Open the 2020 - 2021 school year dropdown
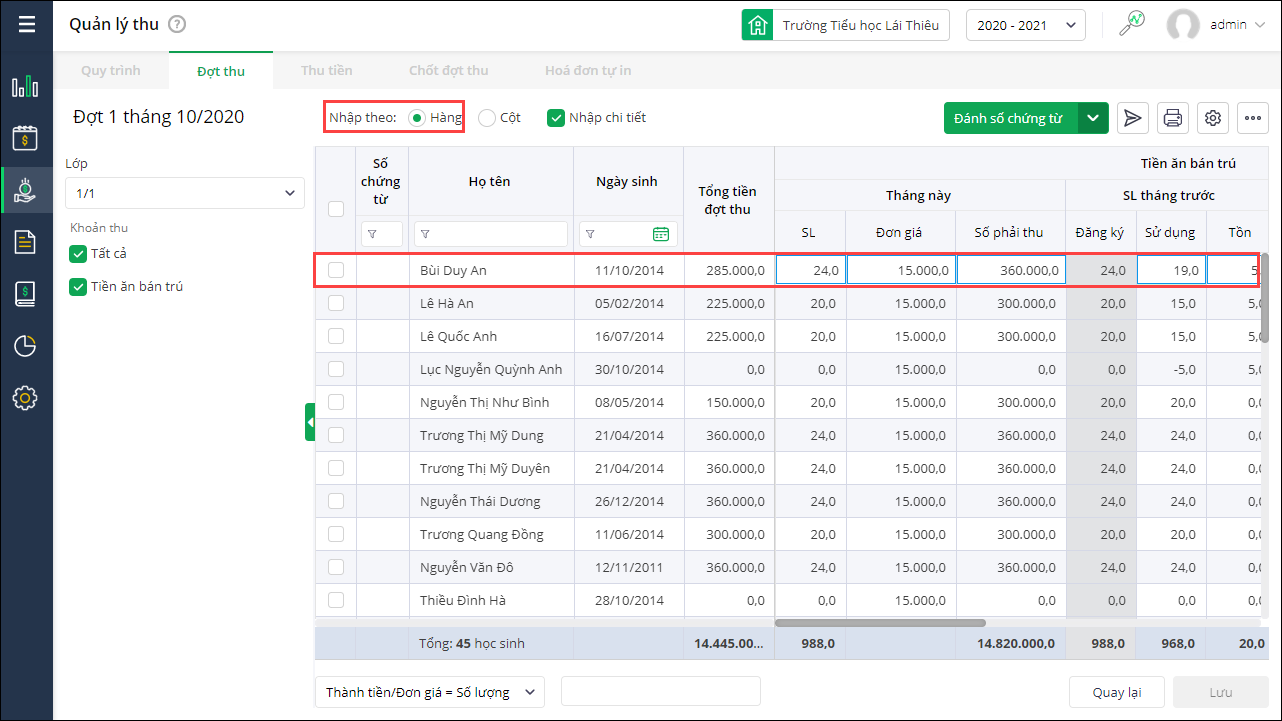 1025,25
